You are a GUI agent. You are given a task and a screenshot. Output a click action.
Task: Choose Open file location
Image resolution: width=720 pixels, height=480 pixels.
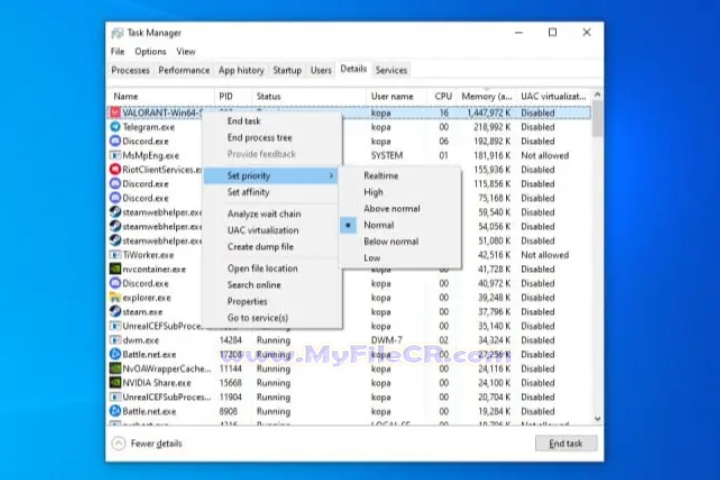272,268
